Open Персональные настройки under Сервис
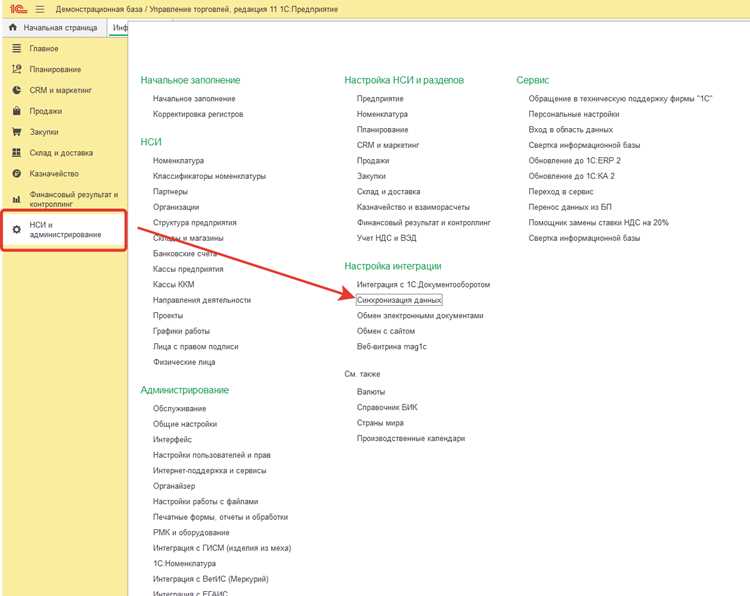The height and width of the screenshot is (596, 750). 574,114
